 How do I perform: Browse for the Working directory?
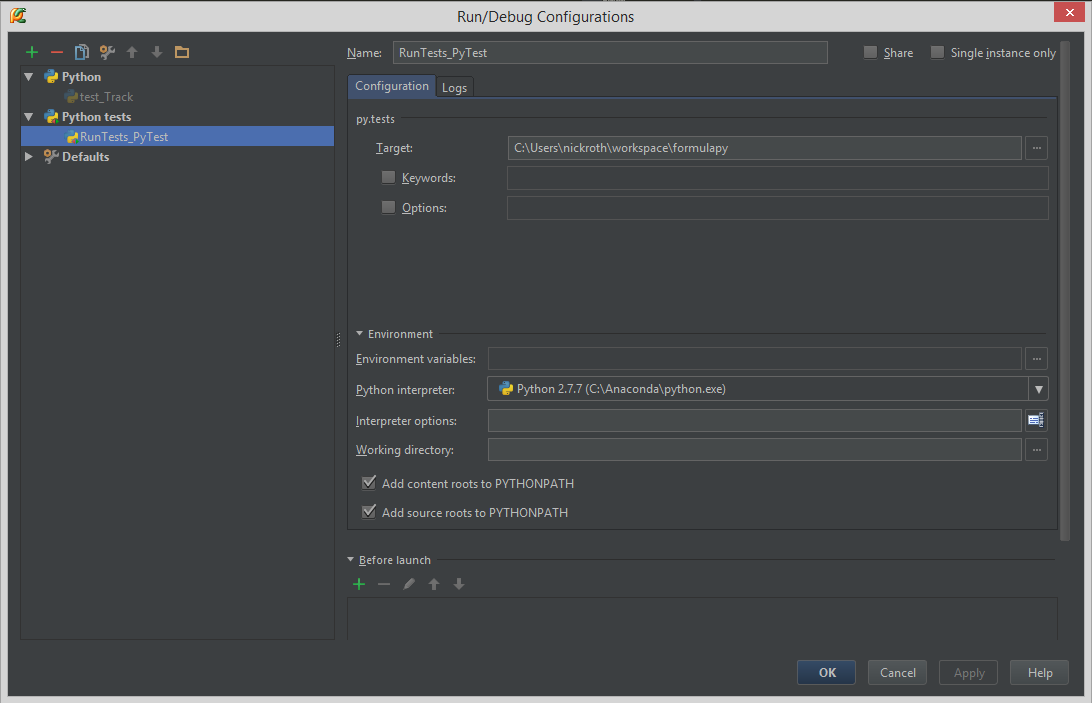pos(1036,450)
